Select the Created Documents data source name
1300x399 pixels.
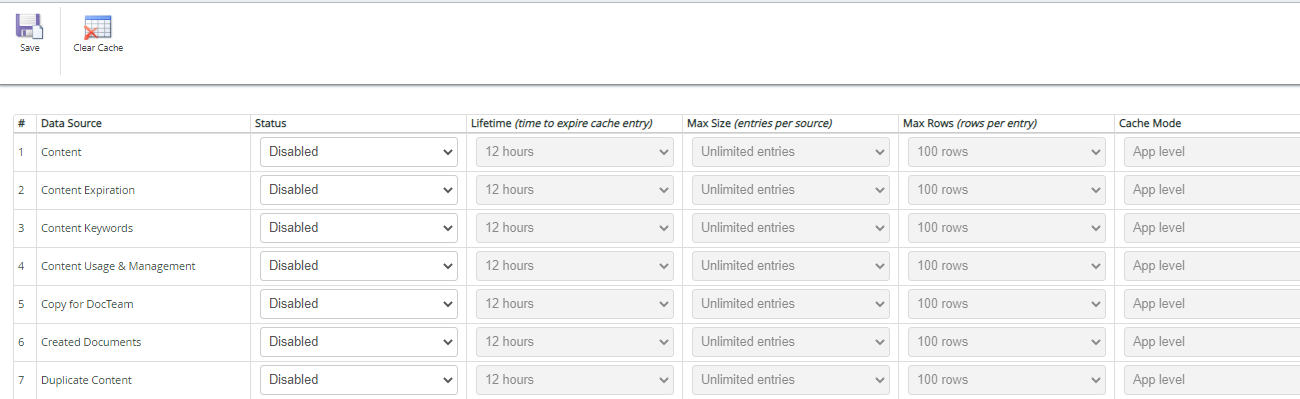coord(91,342)
